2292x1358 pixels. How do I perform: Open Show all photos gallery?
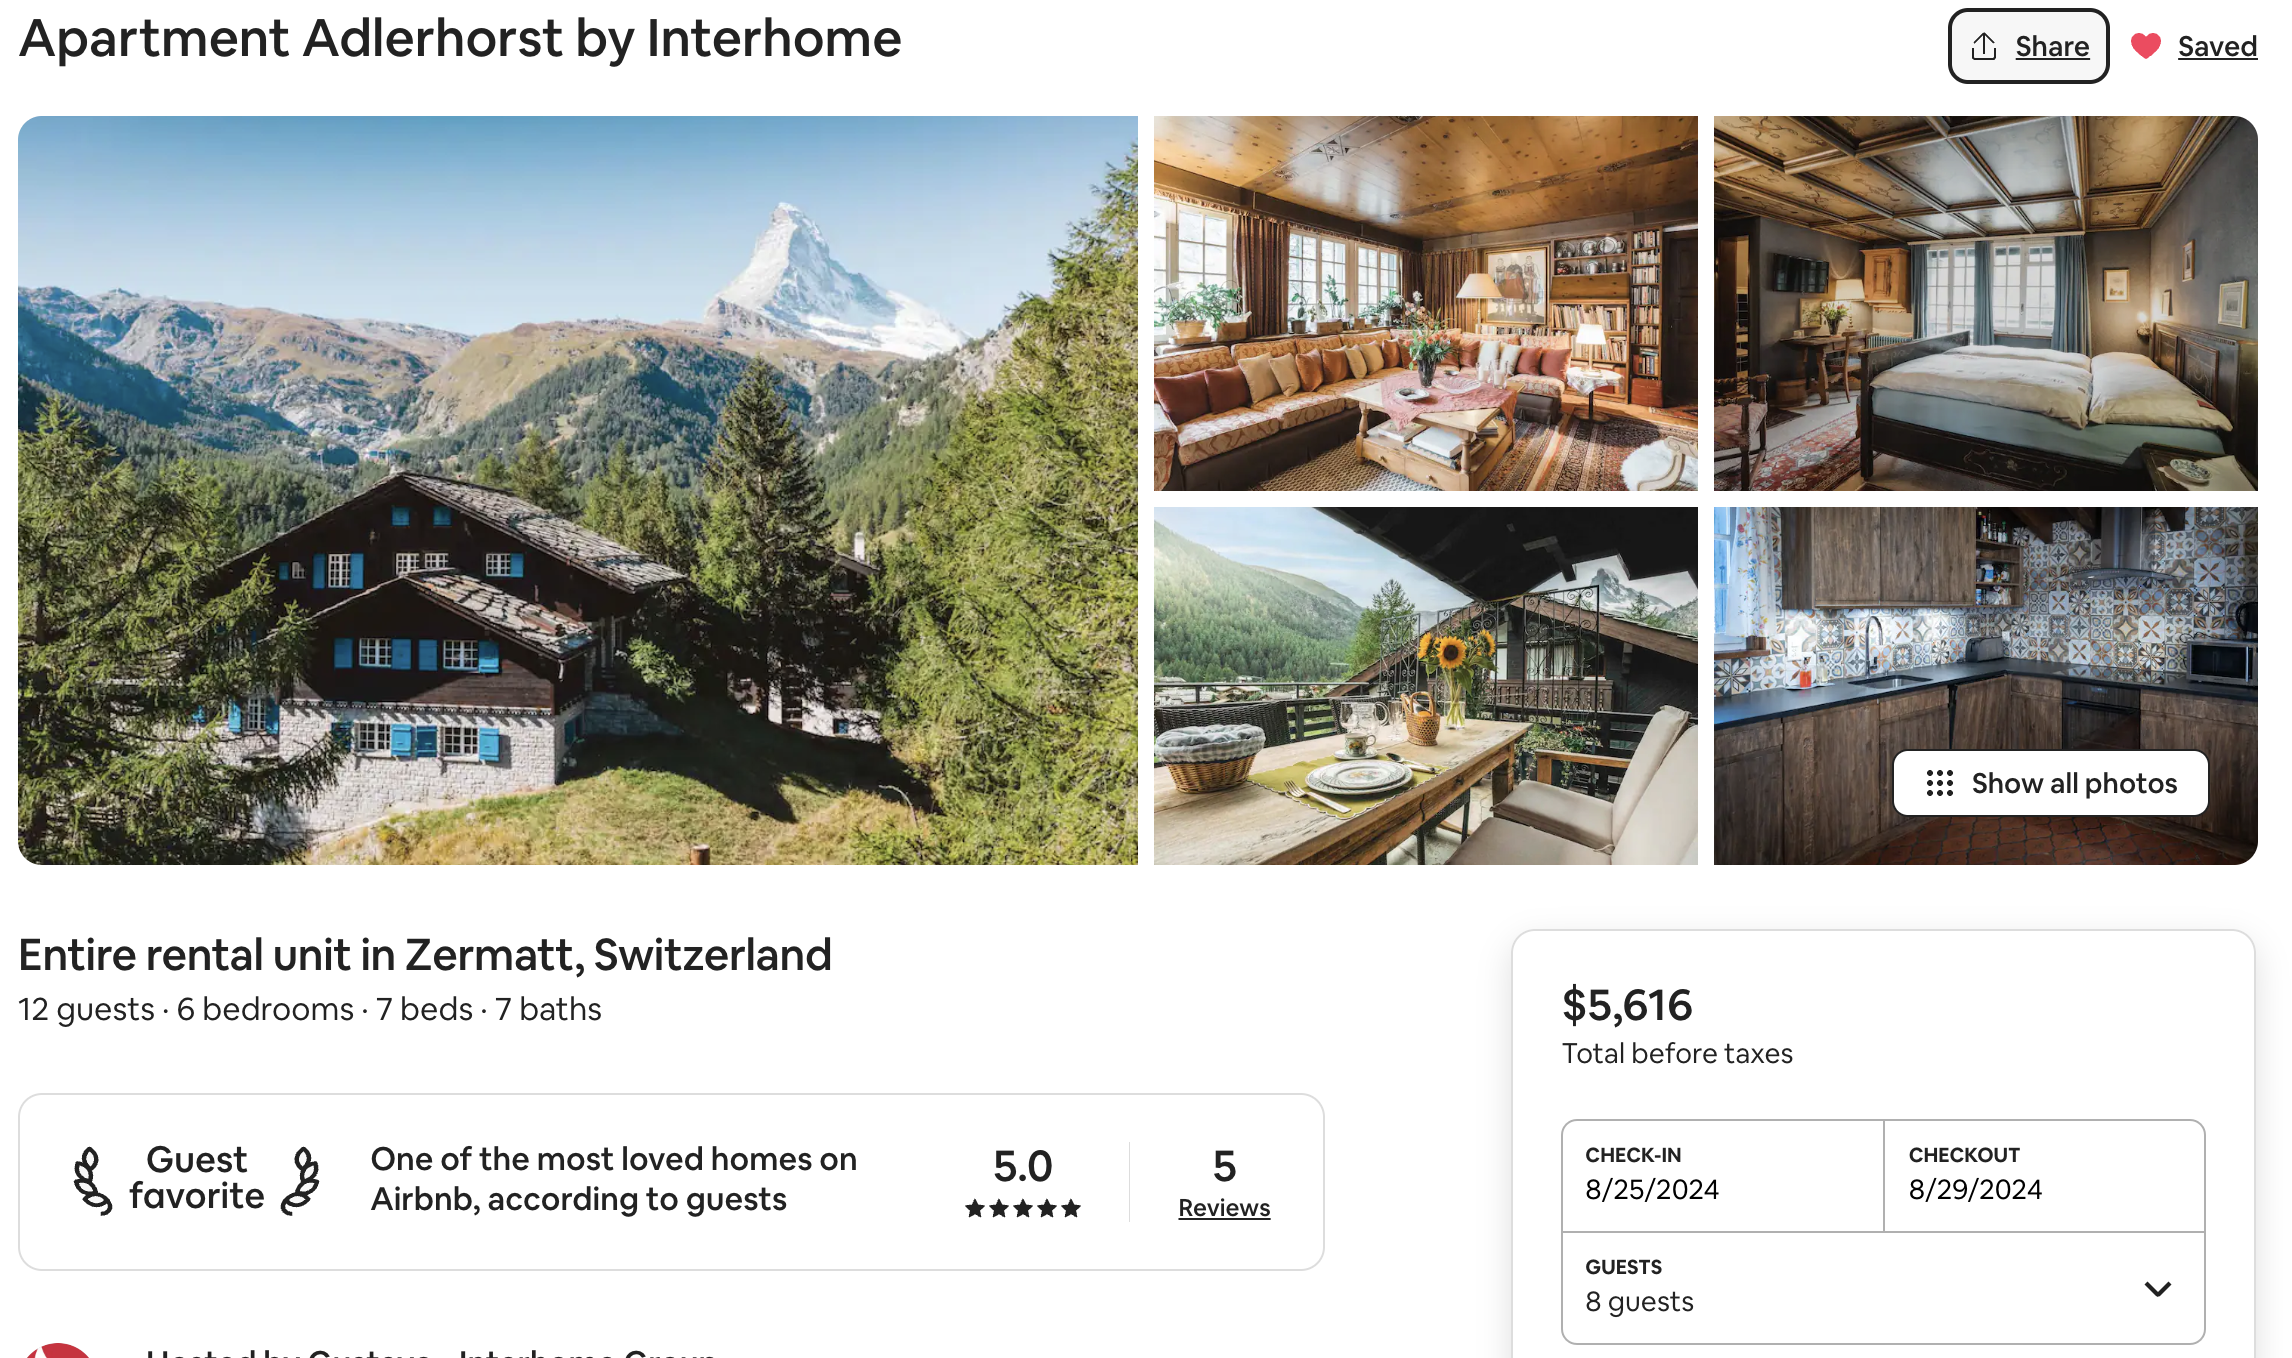2073,783
